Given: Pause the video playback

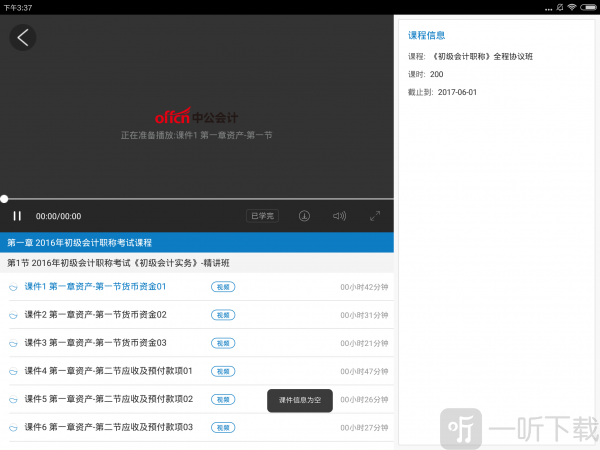Looking at the screenshot, I should [17, 215].
